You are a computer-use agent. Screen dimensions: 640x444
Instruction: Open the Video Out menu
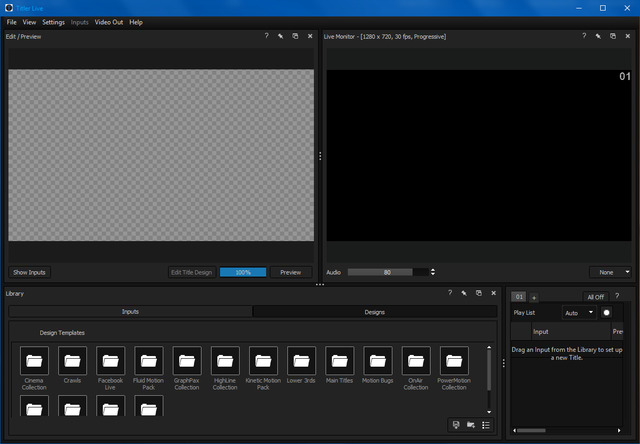tap(109, 22)
